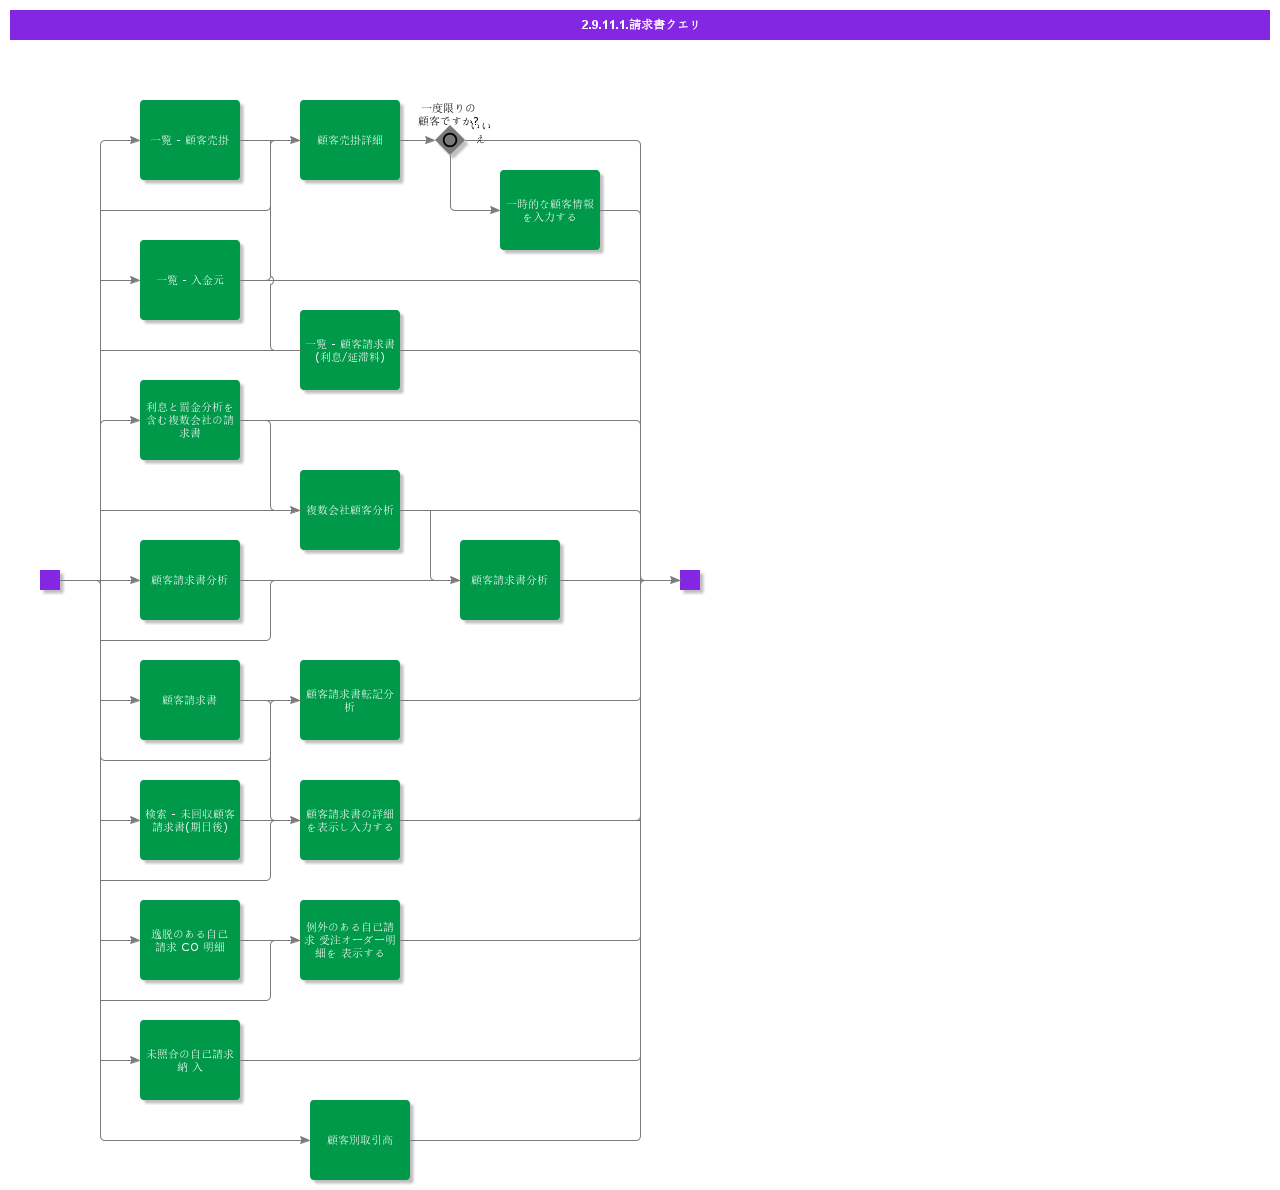Image resolution: width=1280 pixels, height=1190 pixels.
Task: Select the right-side 顧客請求書分析 node
Action: coord(510,579)
